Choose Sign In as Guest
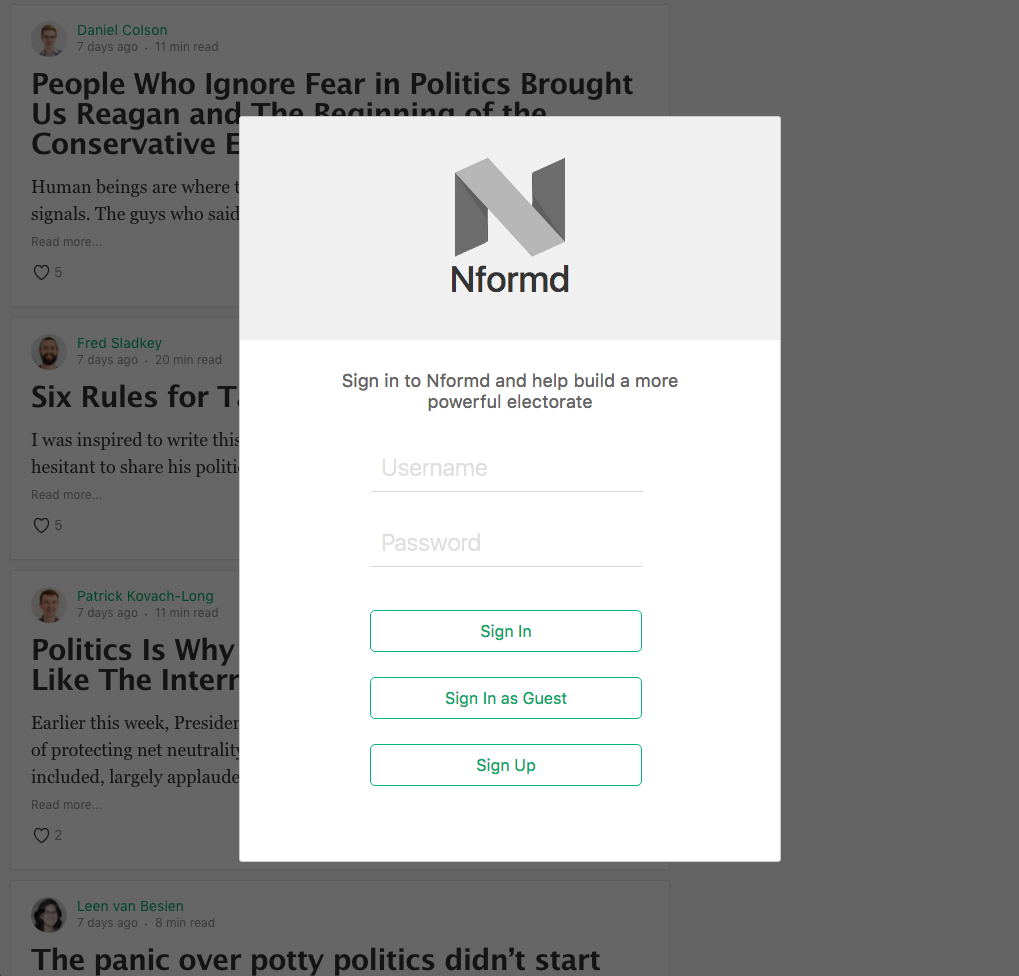Image resolution: width=1019 pixels, height=976 pixels. (x=506, y=698)
